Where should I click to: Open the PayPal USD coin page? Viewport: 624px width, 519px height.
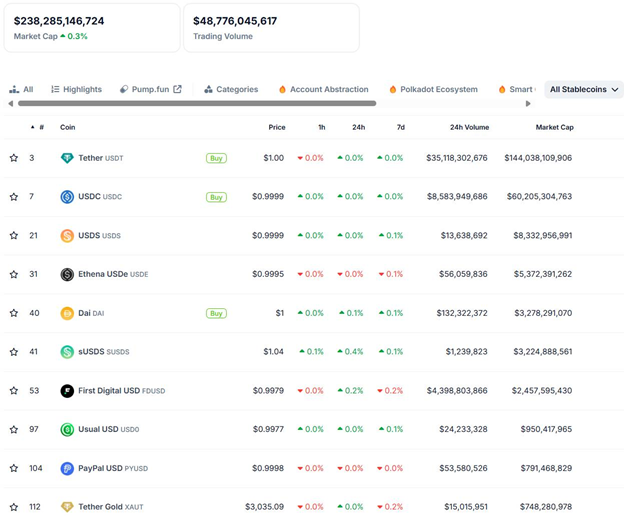pos(113,468)
